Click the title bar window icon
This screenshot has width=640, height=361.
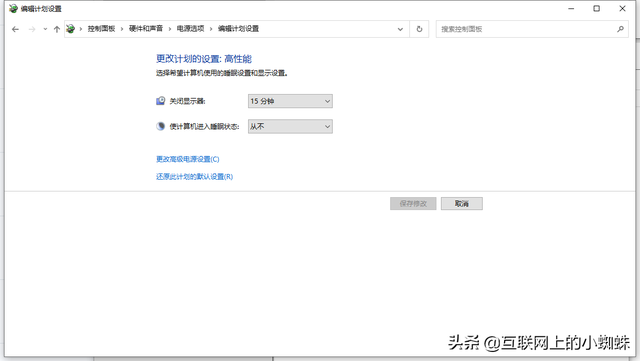point(13,9)
